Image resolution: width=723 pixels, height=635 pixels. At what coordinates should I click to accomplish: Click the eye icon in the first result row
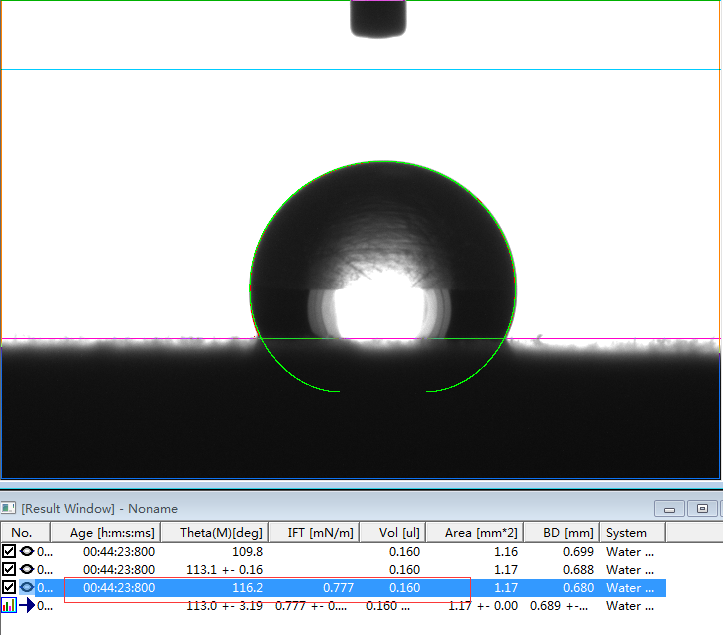[x=27, y=551]
